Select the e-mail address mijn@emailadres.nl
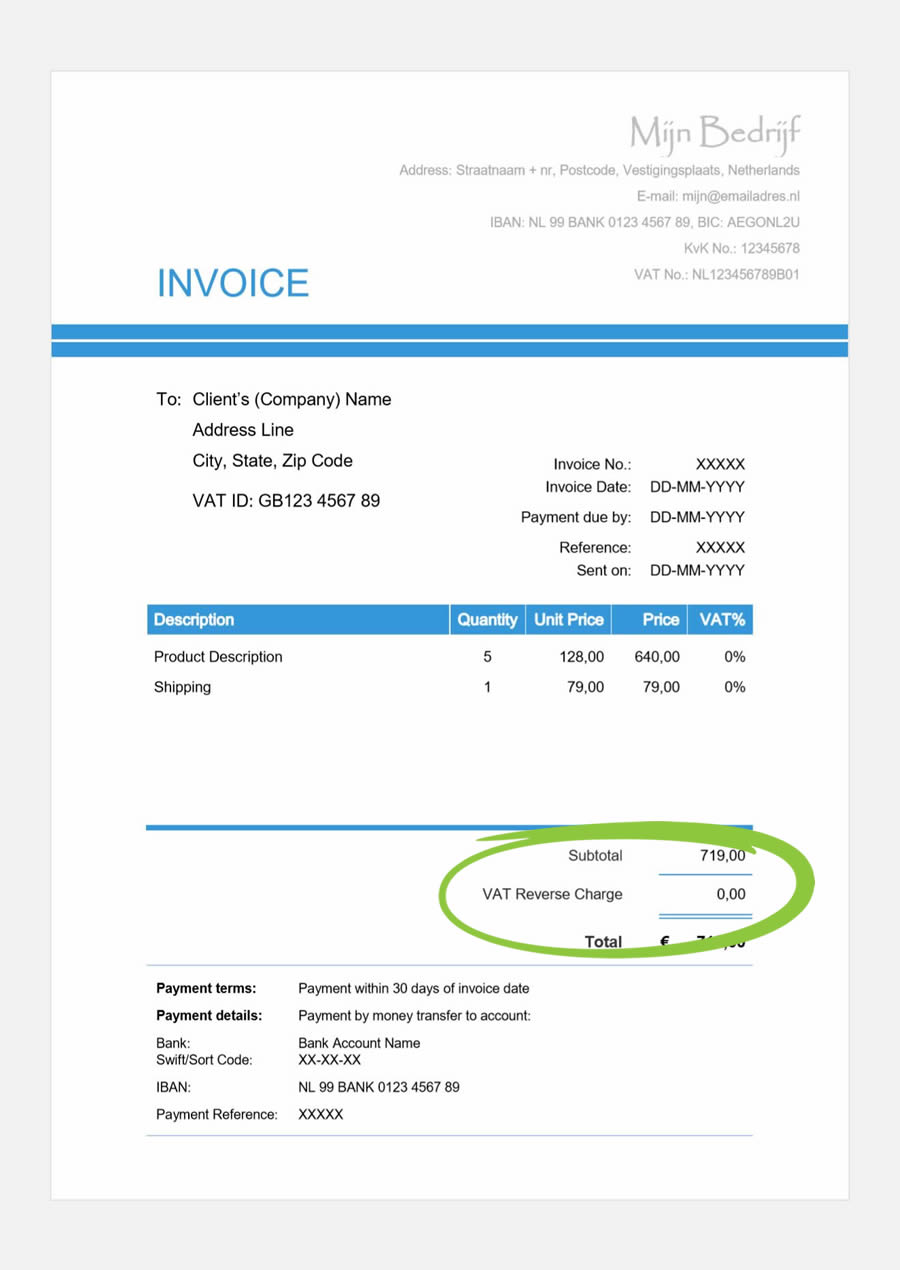Screen dimensions: 900x1270 [740, 196]
